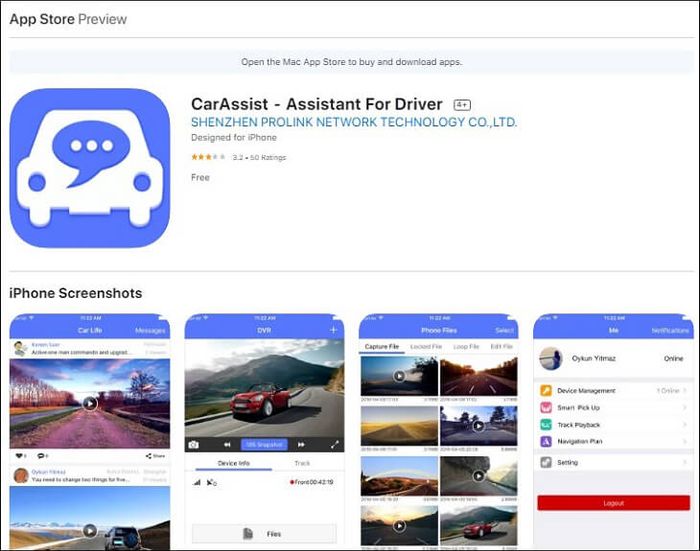Image resolution: width=700 pixels, height=551 pixels.
Task: Tap the camera icon under DVR video
Action: [x=194, y=444]
